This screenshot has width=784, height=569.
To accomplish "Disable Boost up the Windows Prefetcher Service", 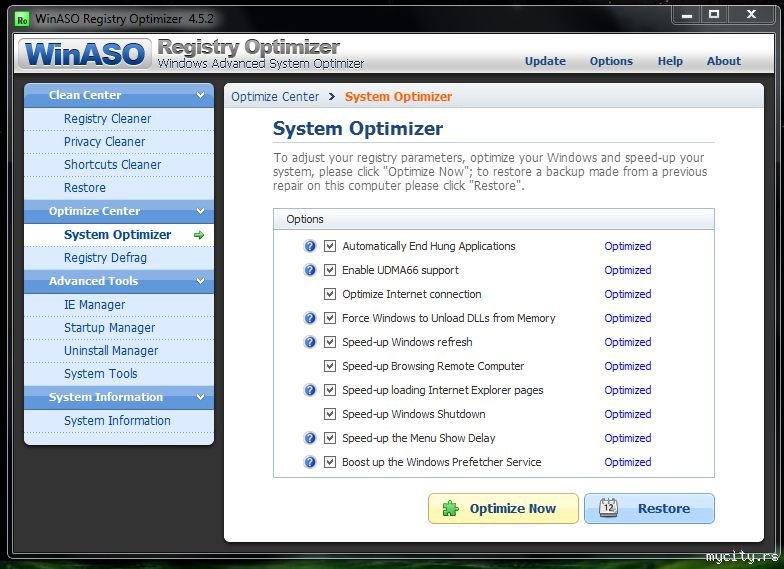I will point(330,462).
